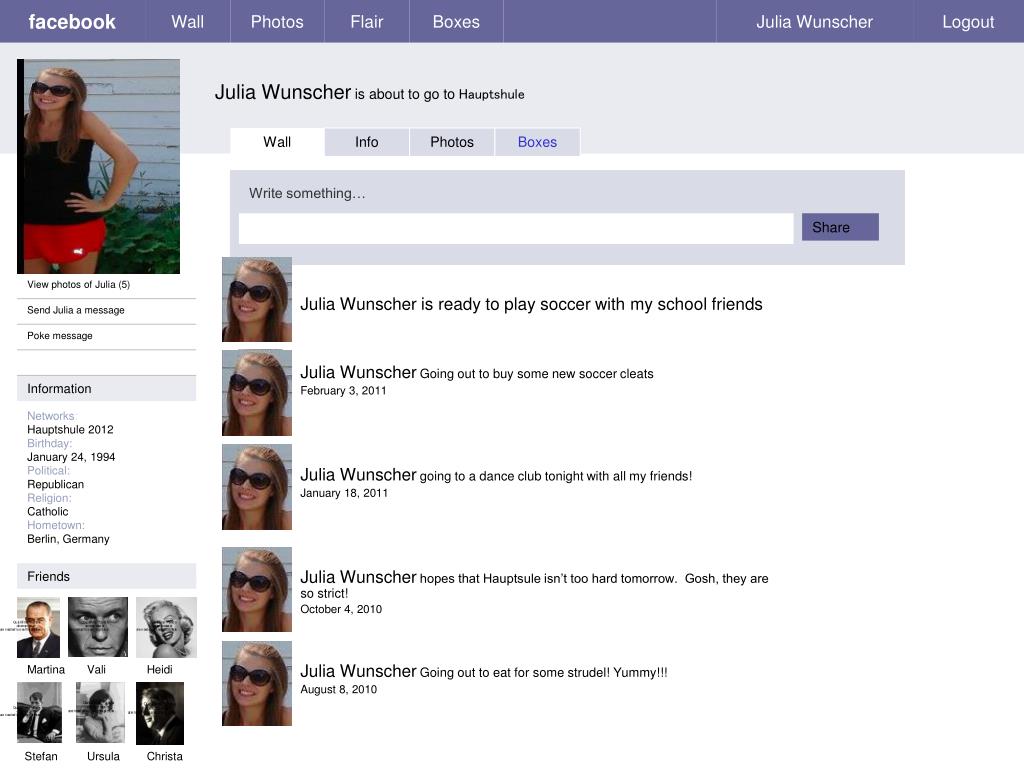
Task: Switch to the Info profile tab
Action: coord(366,142)
